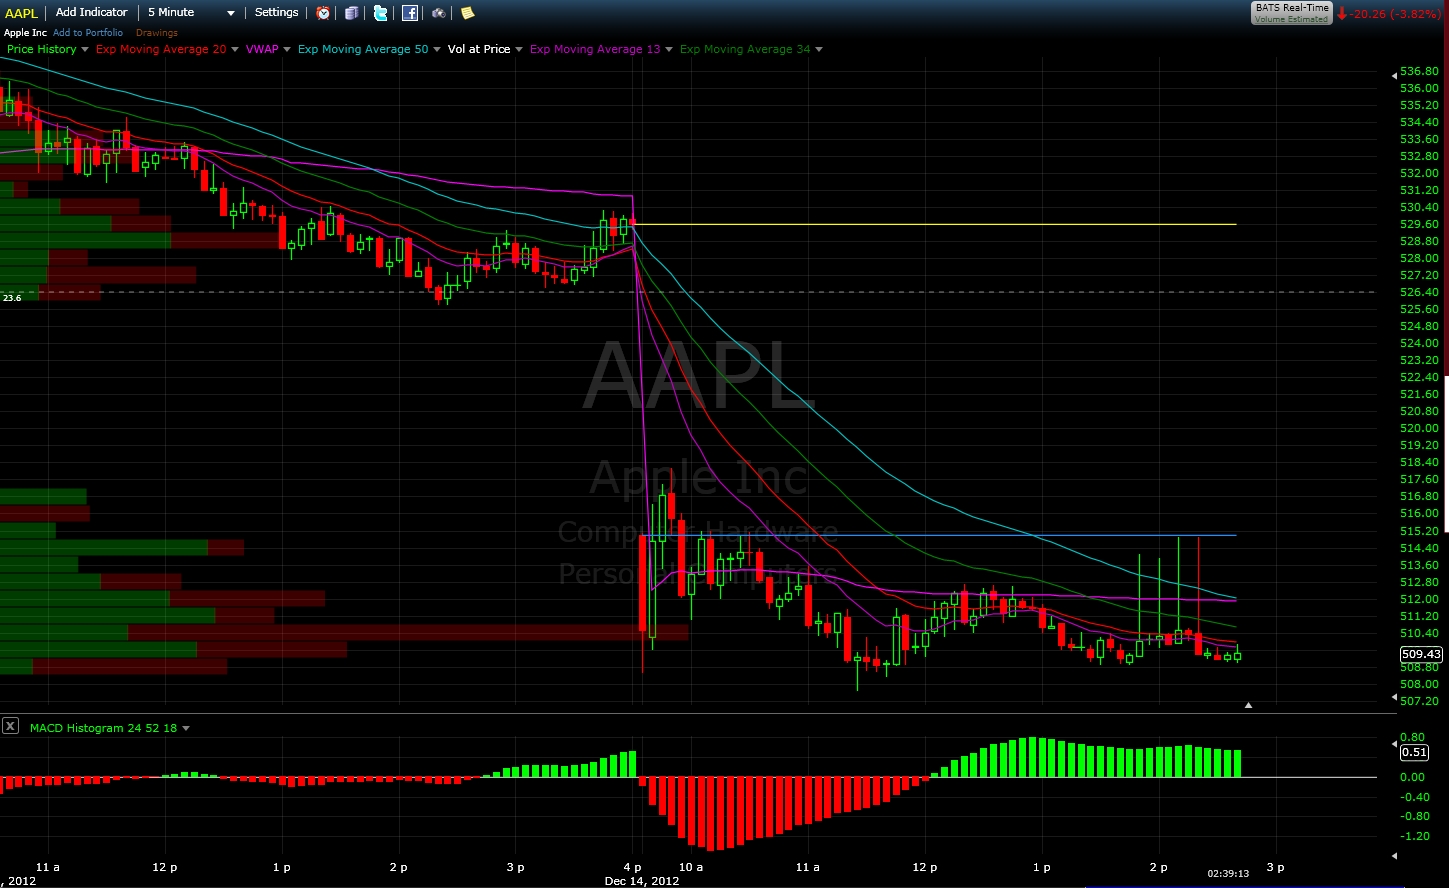
Task: Share chart via the Twitter icon
Action: point(380,13)
